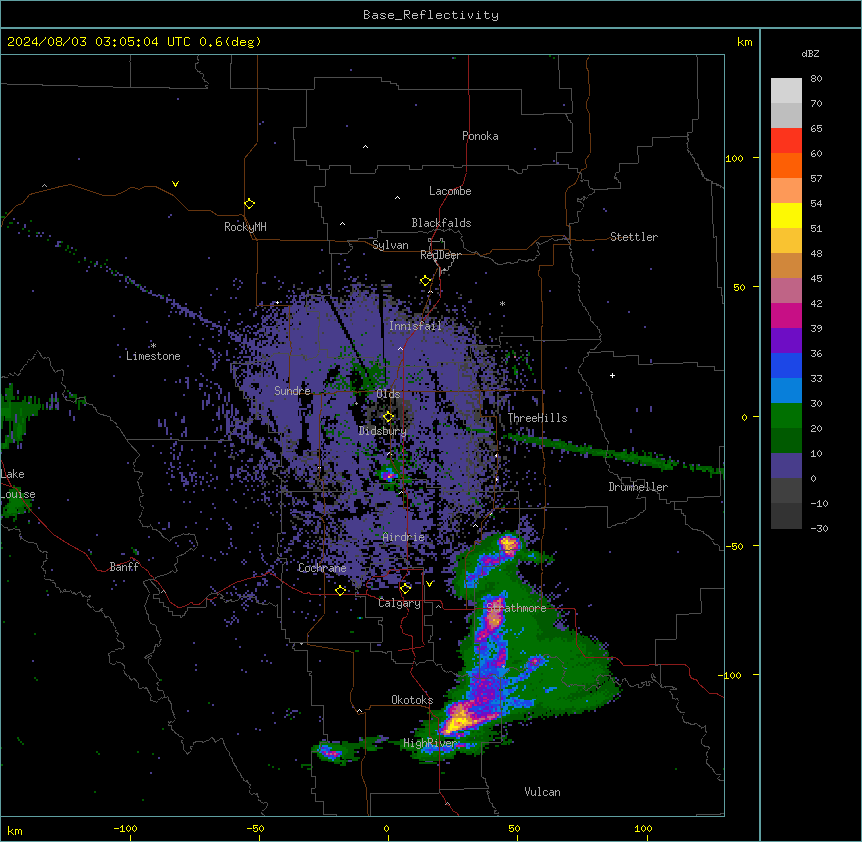The height and width of the screenshot is (842, 862).
Task: Pick the bright yellow 51-54 dBZ swatch
Action: pos(786,215)
